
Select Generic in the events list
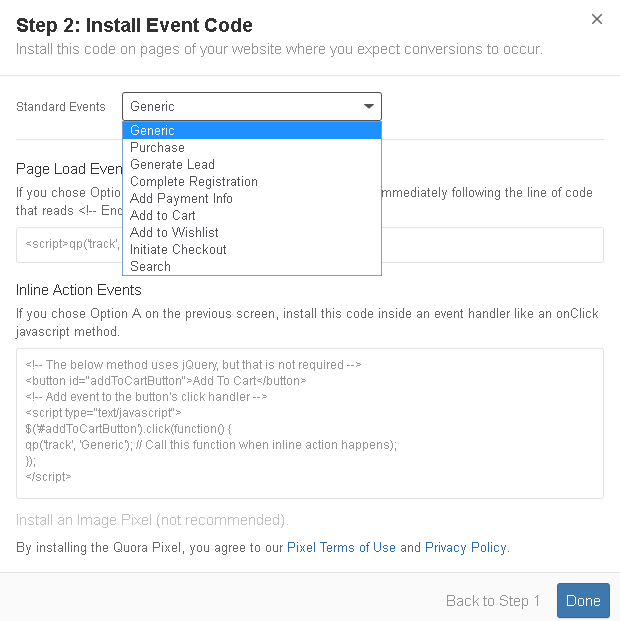tap(252, 130)
